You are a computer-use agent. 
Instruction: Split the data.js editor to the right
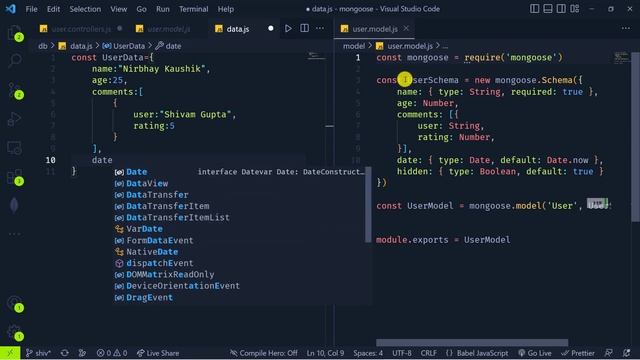point(304,29)
